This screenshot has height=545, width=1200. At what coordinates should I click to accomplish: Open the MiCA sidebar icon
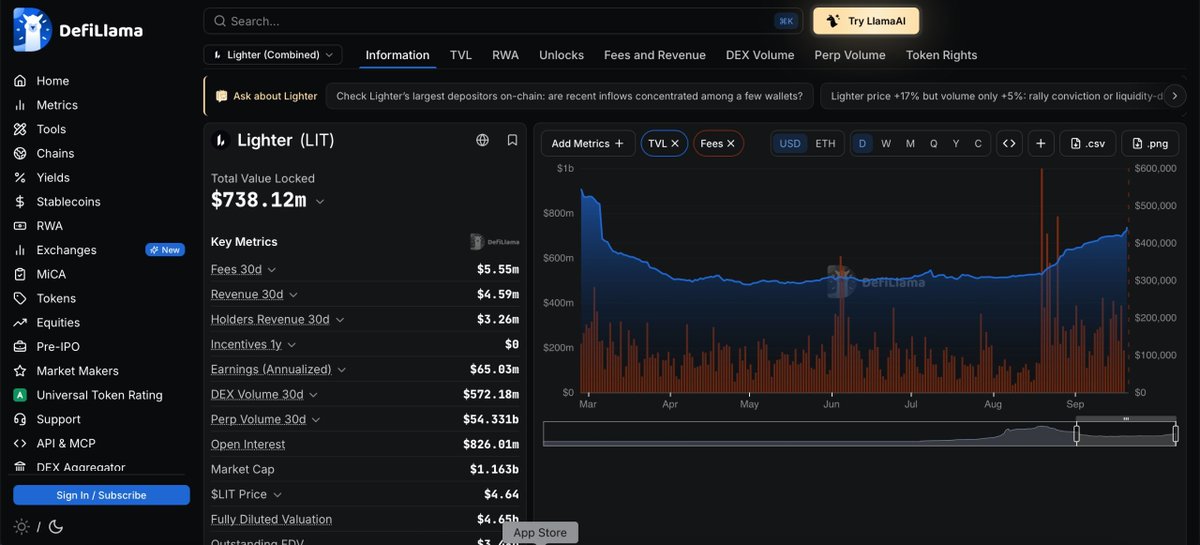click(19, 274)
